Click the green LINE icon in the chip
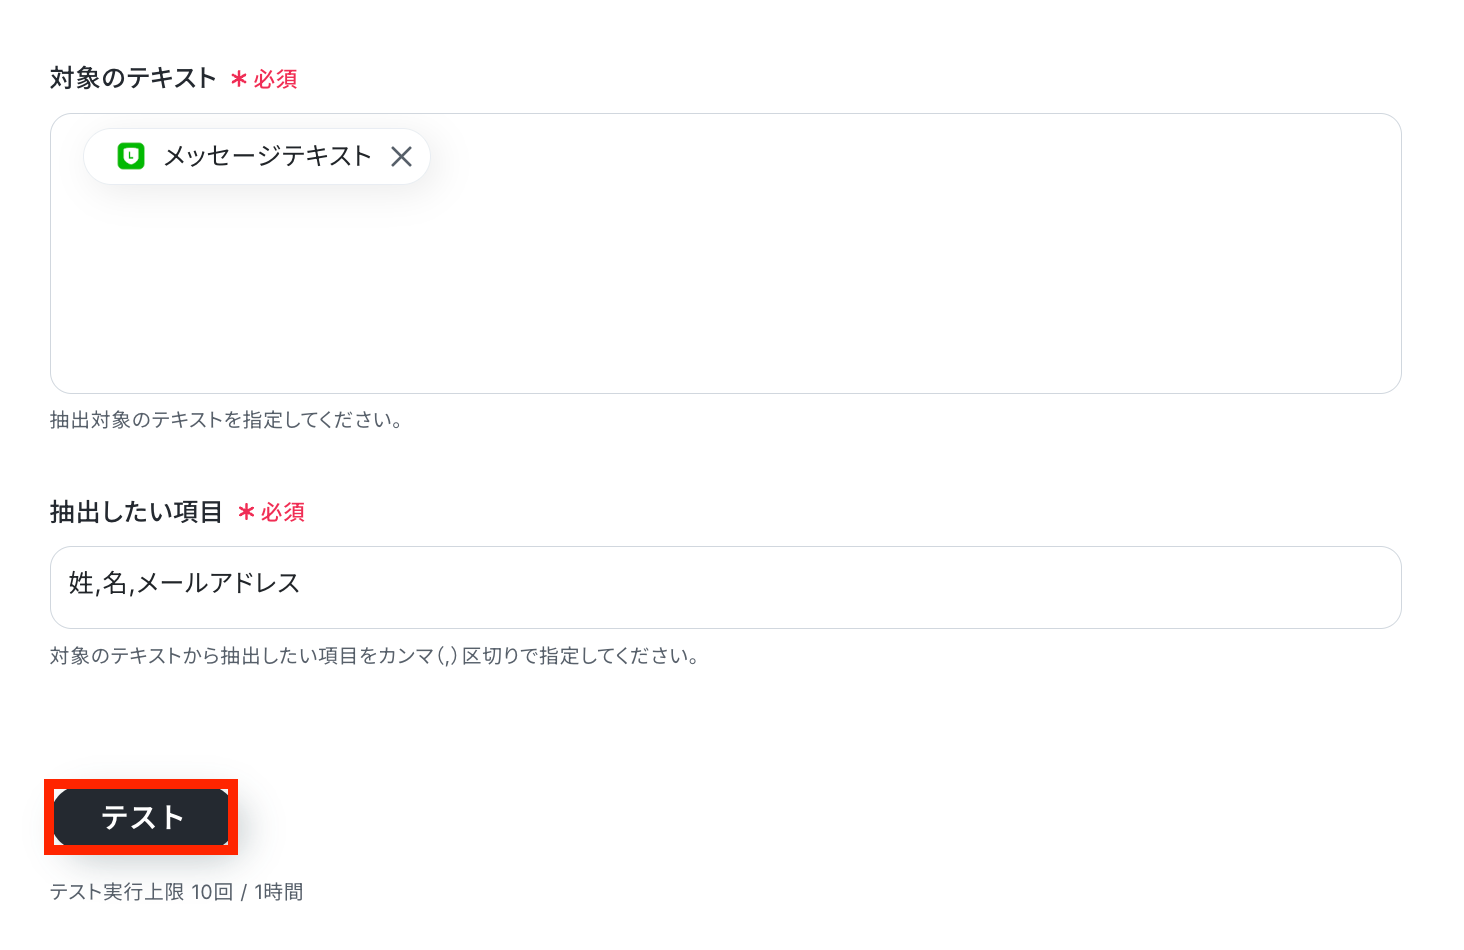Screen dimensions: 1464x950 (131, 156)
